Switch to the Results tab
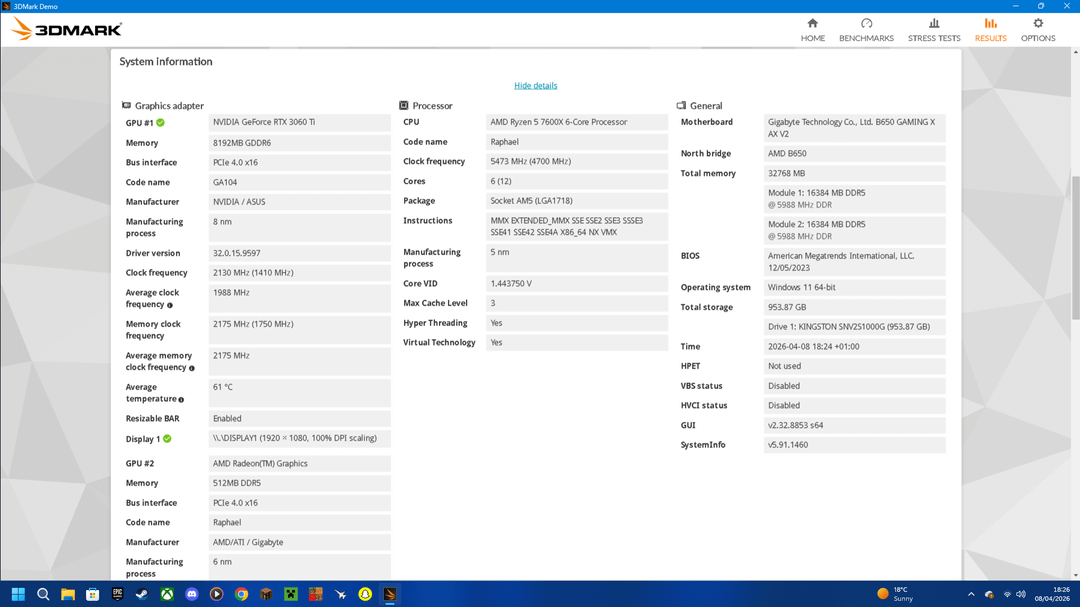The image size is (1080, 607). [x=990, y=29]
